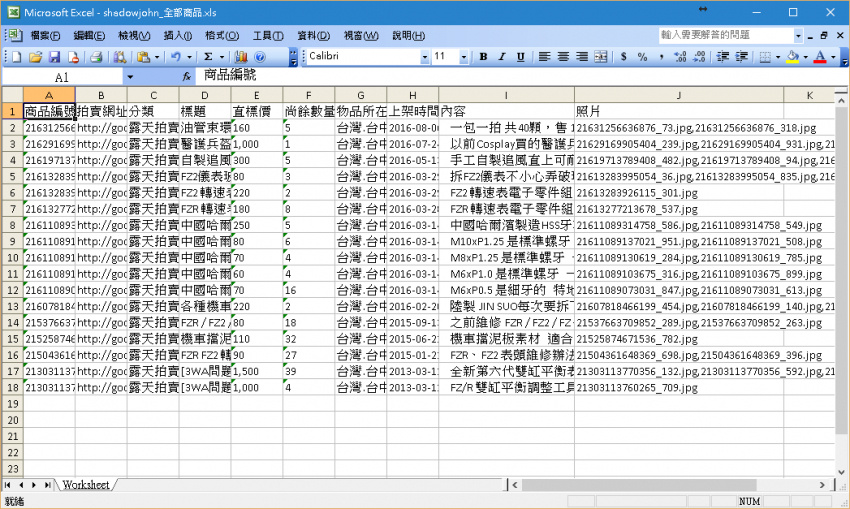This screenshot has width=850, height=509.
Task: Expand the Name Box dropdown arrow
Action: [130, 77]
